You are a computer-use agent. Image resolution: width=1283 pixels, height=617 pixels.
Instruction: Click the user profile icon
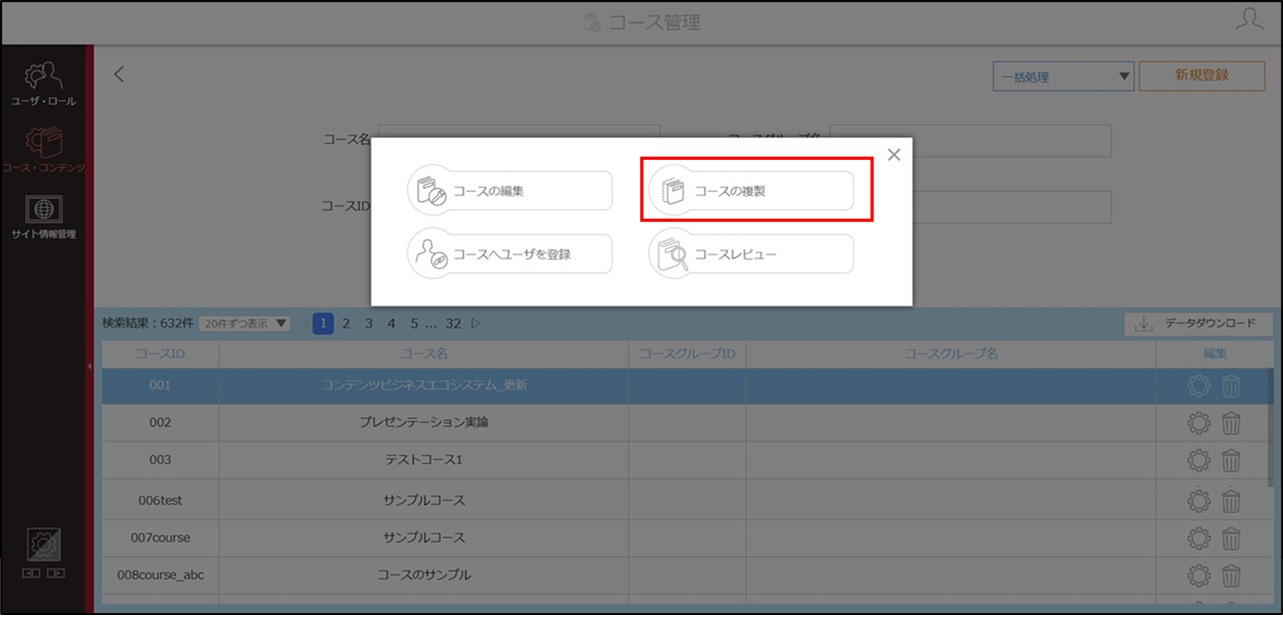[x=1250, y=20]
